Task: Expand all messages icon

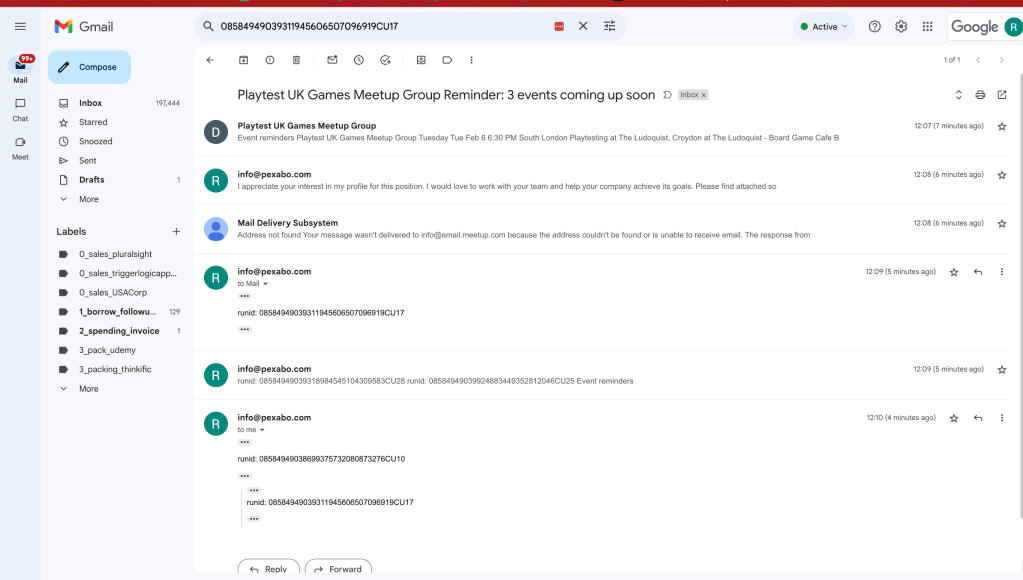Action: click(958, 95)
